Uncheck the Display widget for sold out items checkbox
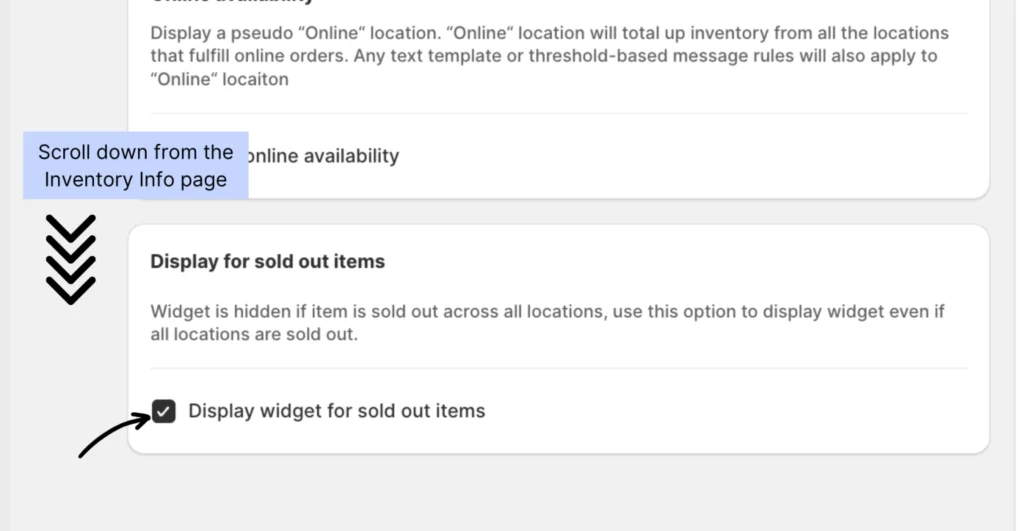 (x=164, y=411)
